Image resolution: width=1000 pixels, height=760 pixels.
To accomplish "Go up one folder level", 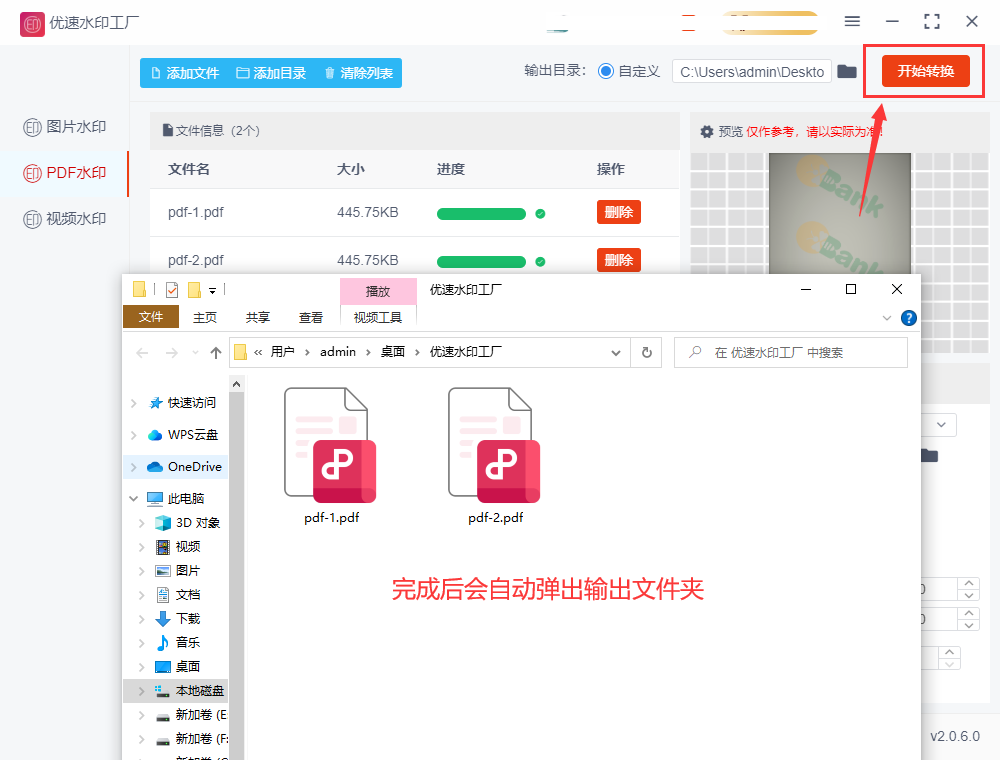I will (216, 353).
